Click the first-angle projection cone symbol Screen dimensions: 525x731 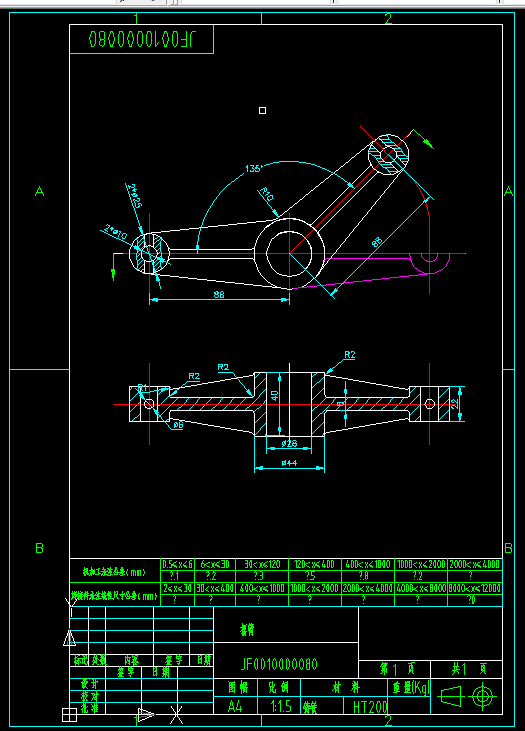tap(450, 697)
